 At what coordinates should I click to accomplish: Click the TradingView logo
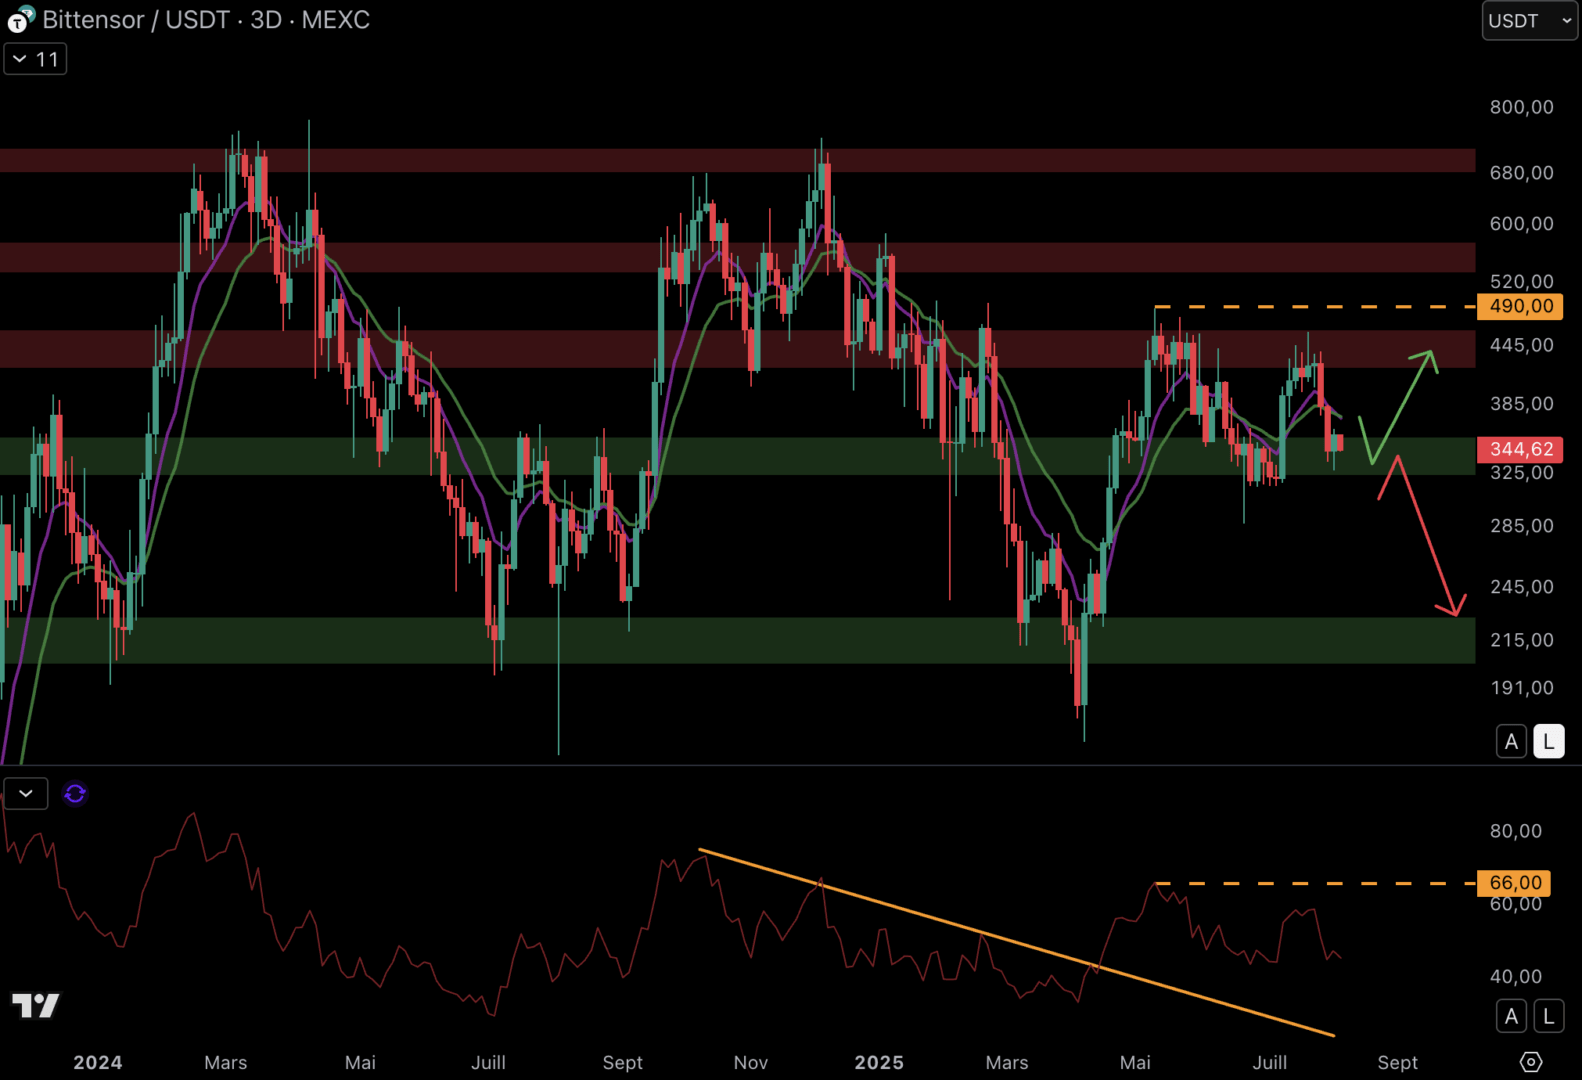(36, 1005)
